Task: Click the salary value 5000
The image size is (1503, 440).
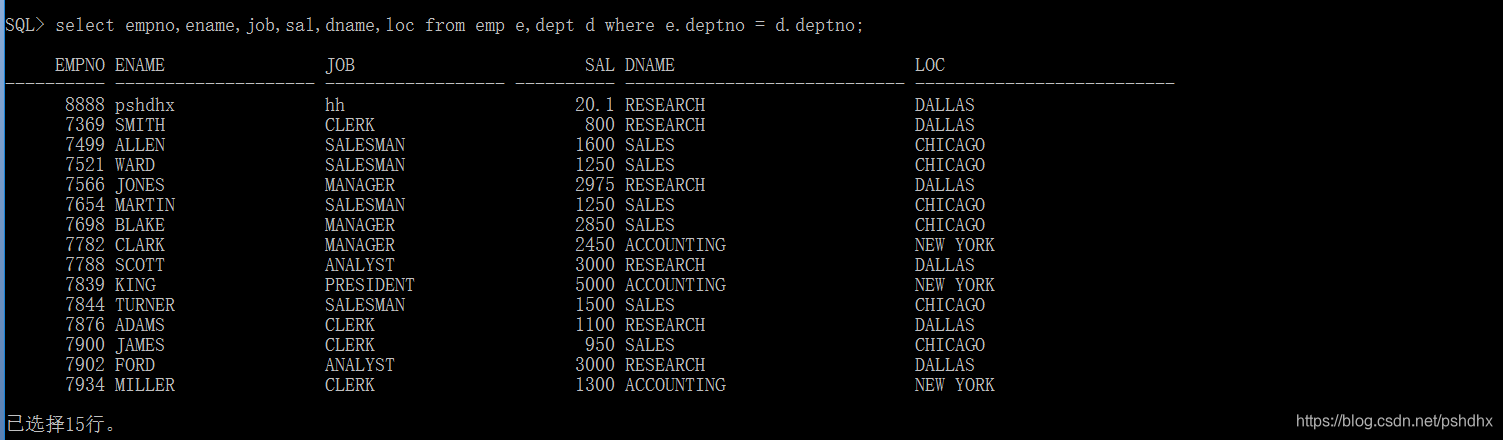Action: (x=595, y=285)
